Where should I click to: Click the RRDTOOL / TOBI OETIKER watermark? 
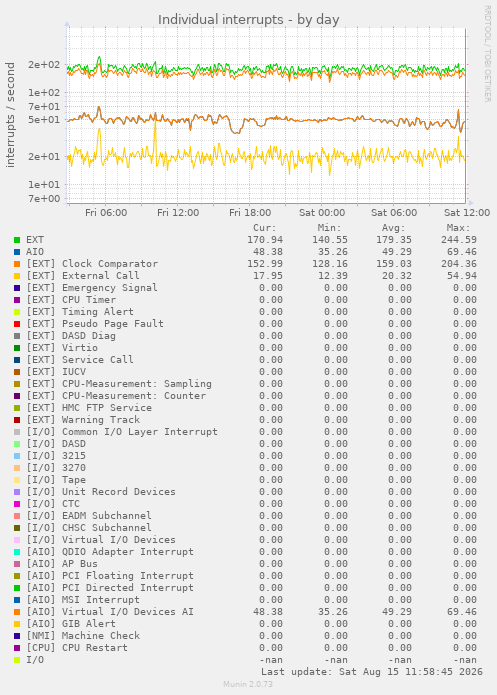[x=487, y=54]
